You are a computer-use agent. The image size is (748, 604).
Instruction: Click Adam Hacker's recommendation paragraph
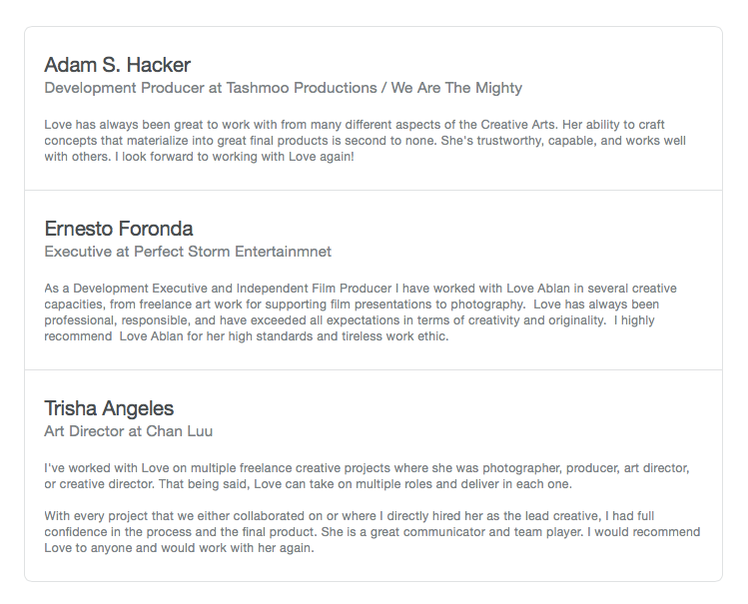365,141
